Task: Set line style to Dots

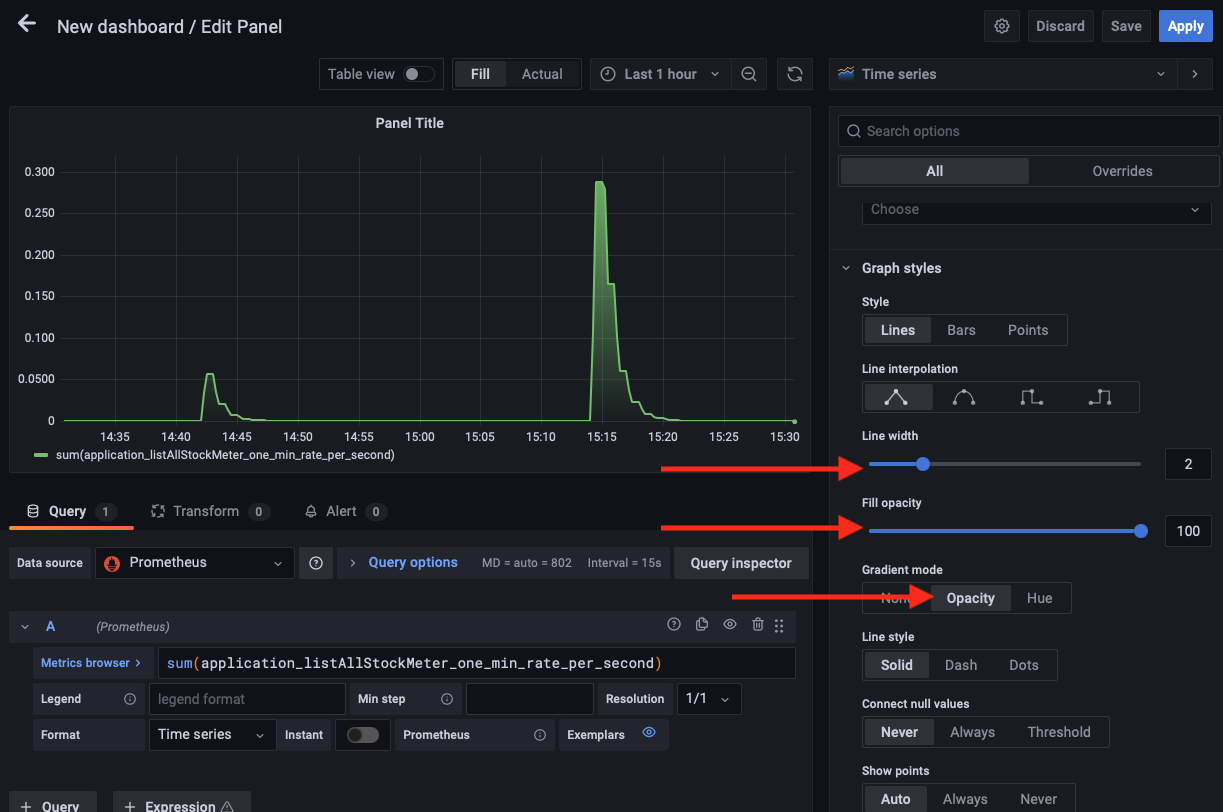Action: (1024, 665)
